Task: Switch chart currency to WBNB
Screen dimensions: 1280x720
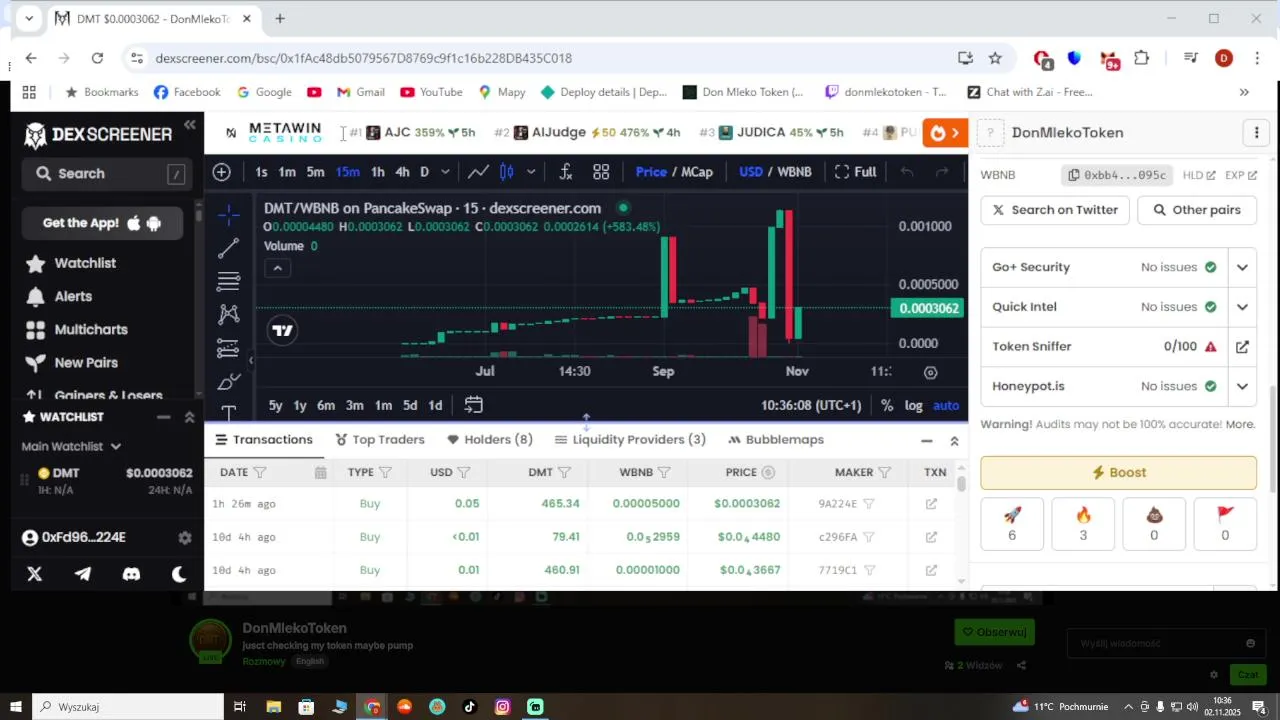Action: pos(794,172)
